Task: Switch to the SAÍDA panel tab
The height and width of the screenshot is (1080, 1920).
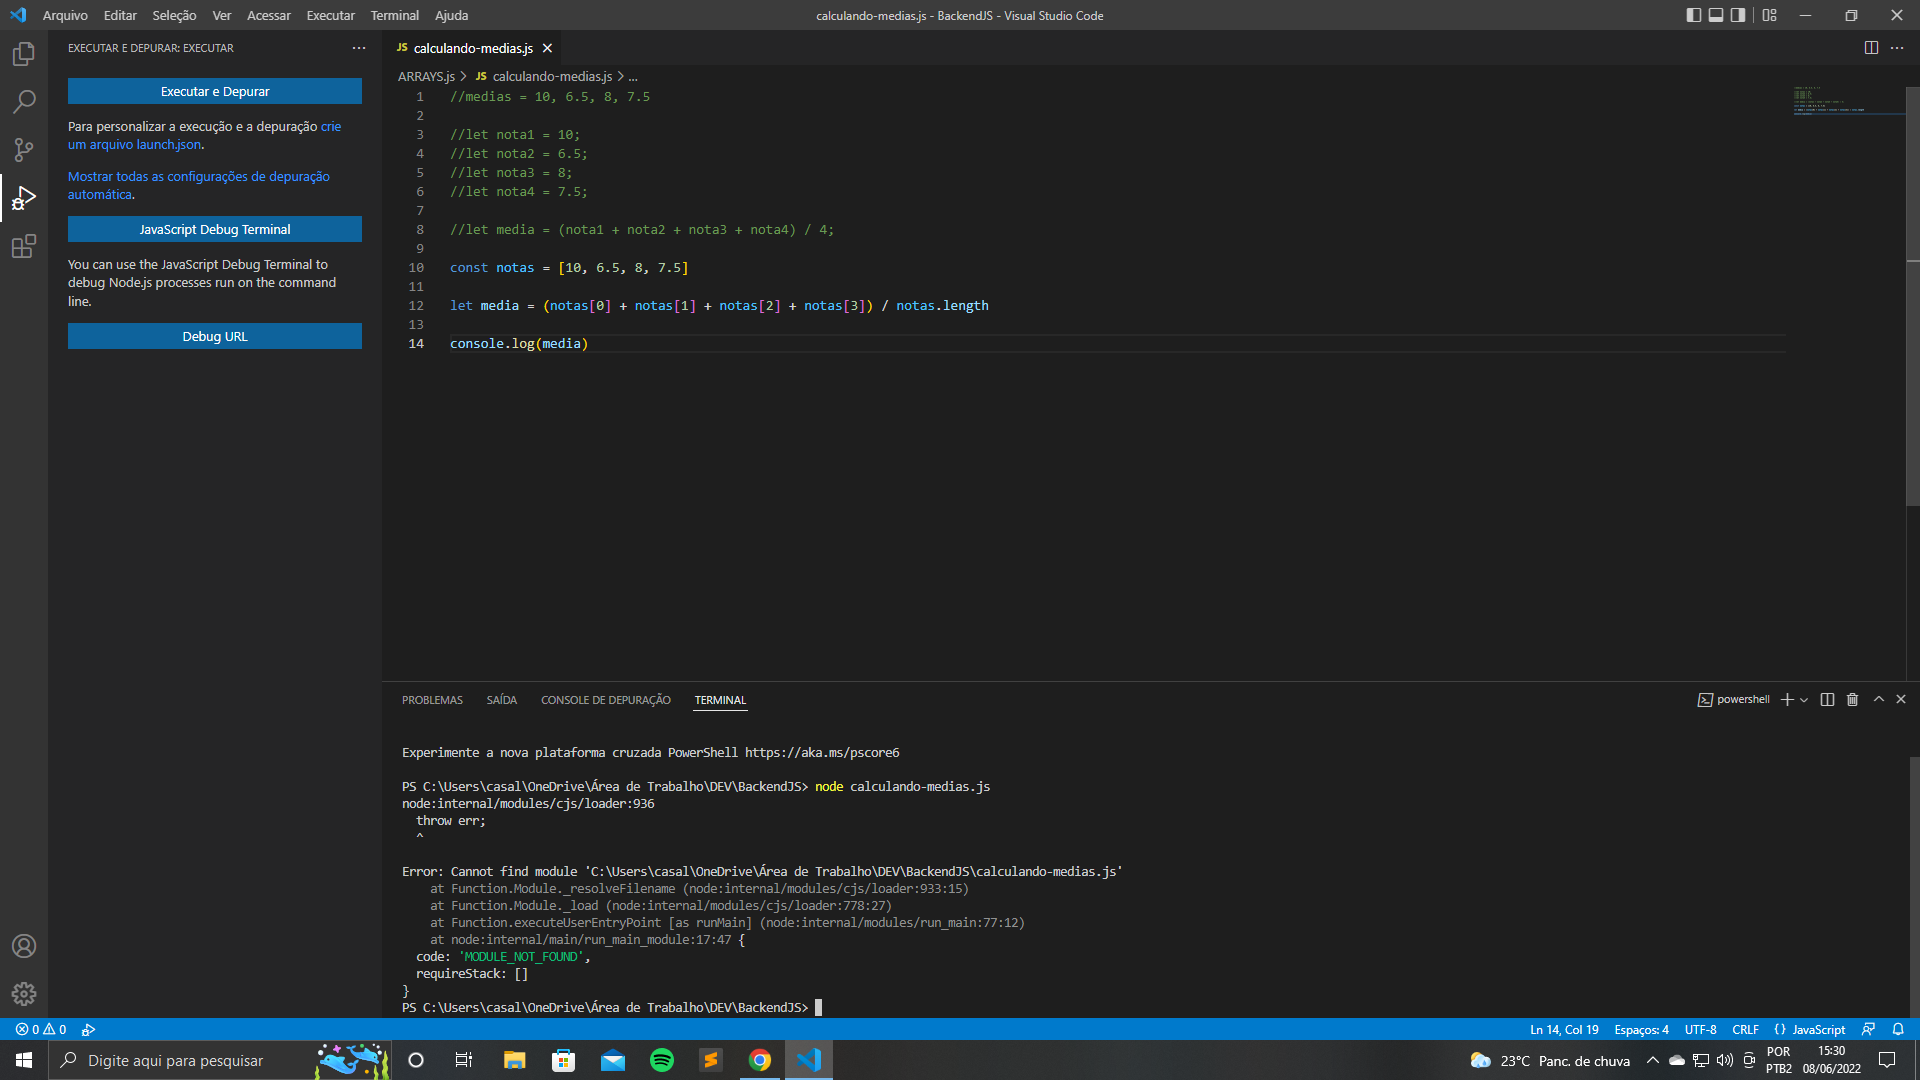Action: click(501, 700)
